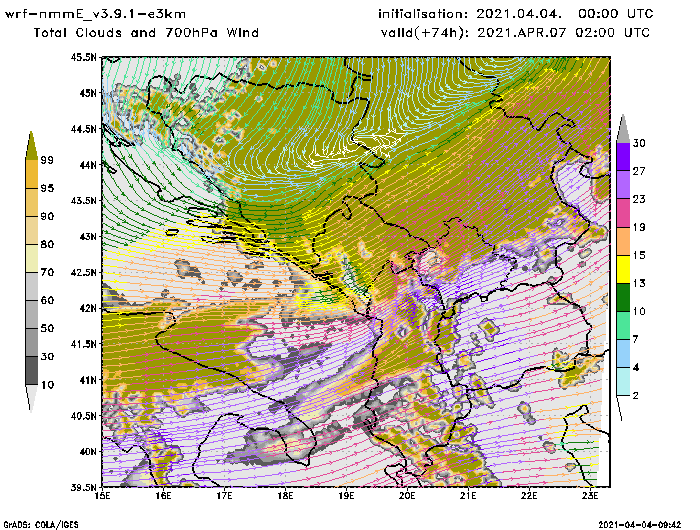Click the 40N latitude label
Screen dimensions: 700x530
88,451
